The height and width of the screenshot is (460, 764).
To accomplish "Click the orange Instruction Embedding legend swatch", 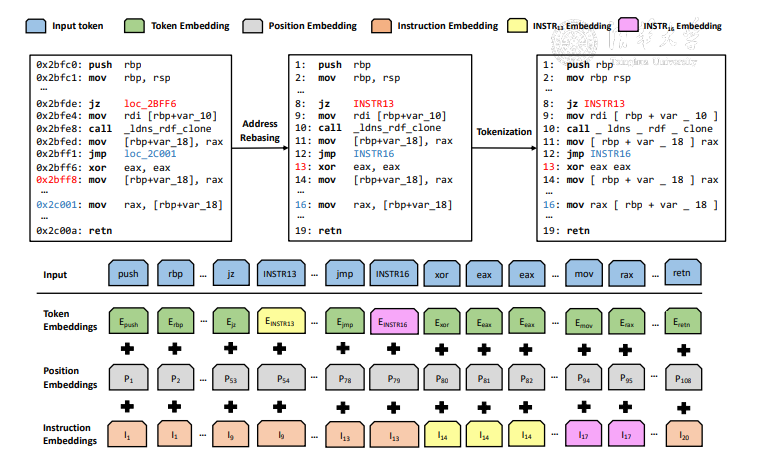I will click(x=381, y=26).
